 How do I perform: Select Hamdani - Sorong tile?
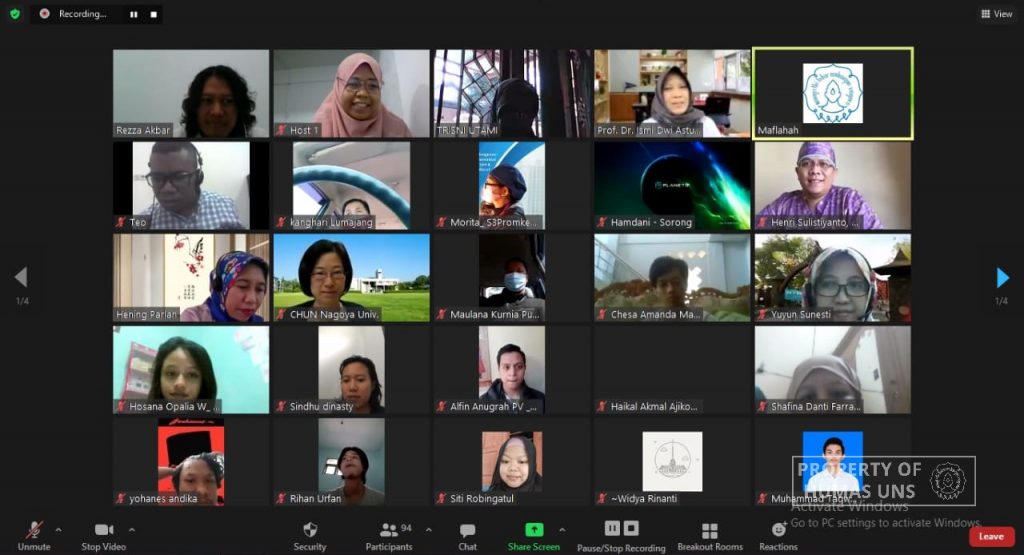tap(673, 185)
